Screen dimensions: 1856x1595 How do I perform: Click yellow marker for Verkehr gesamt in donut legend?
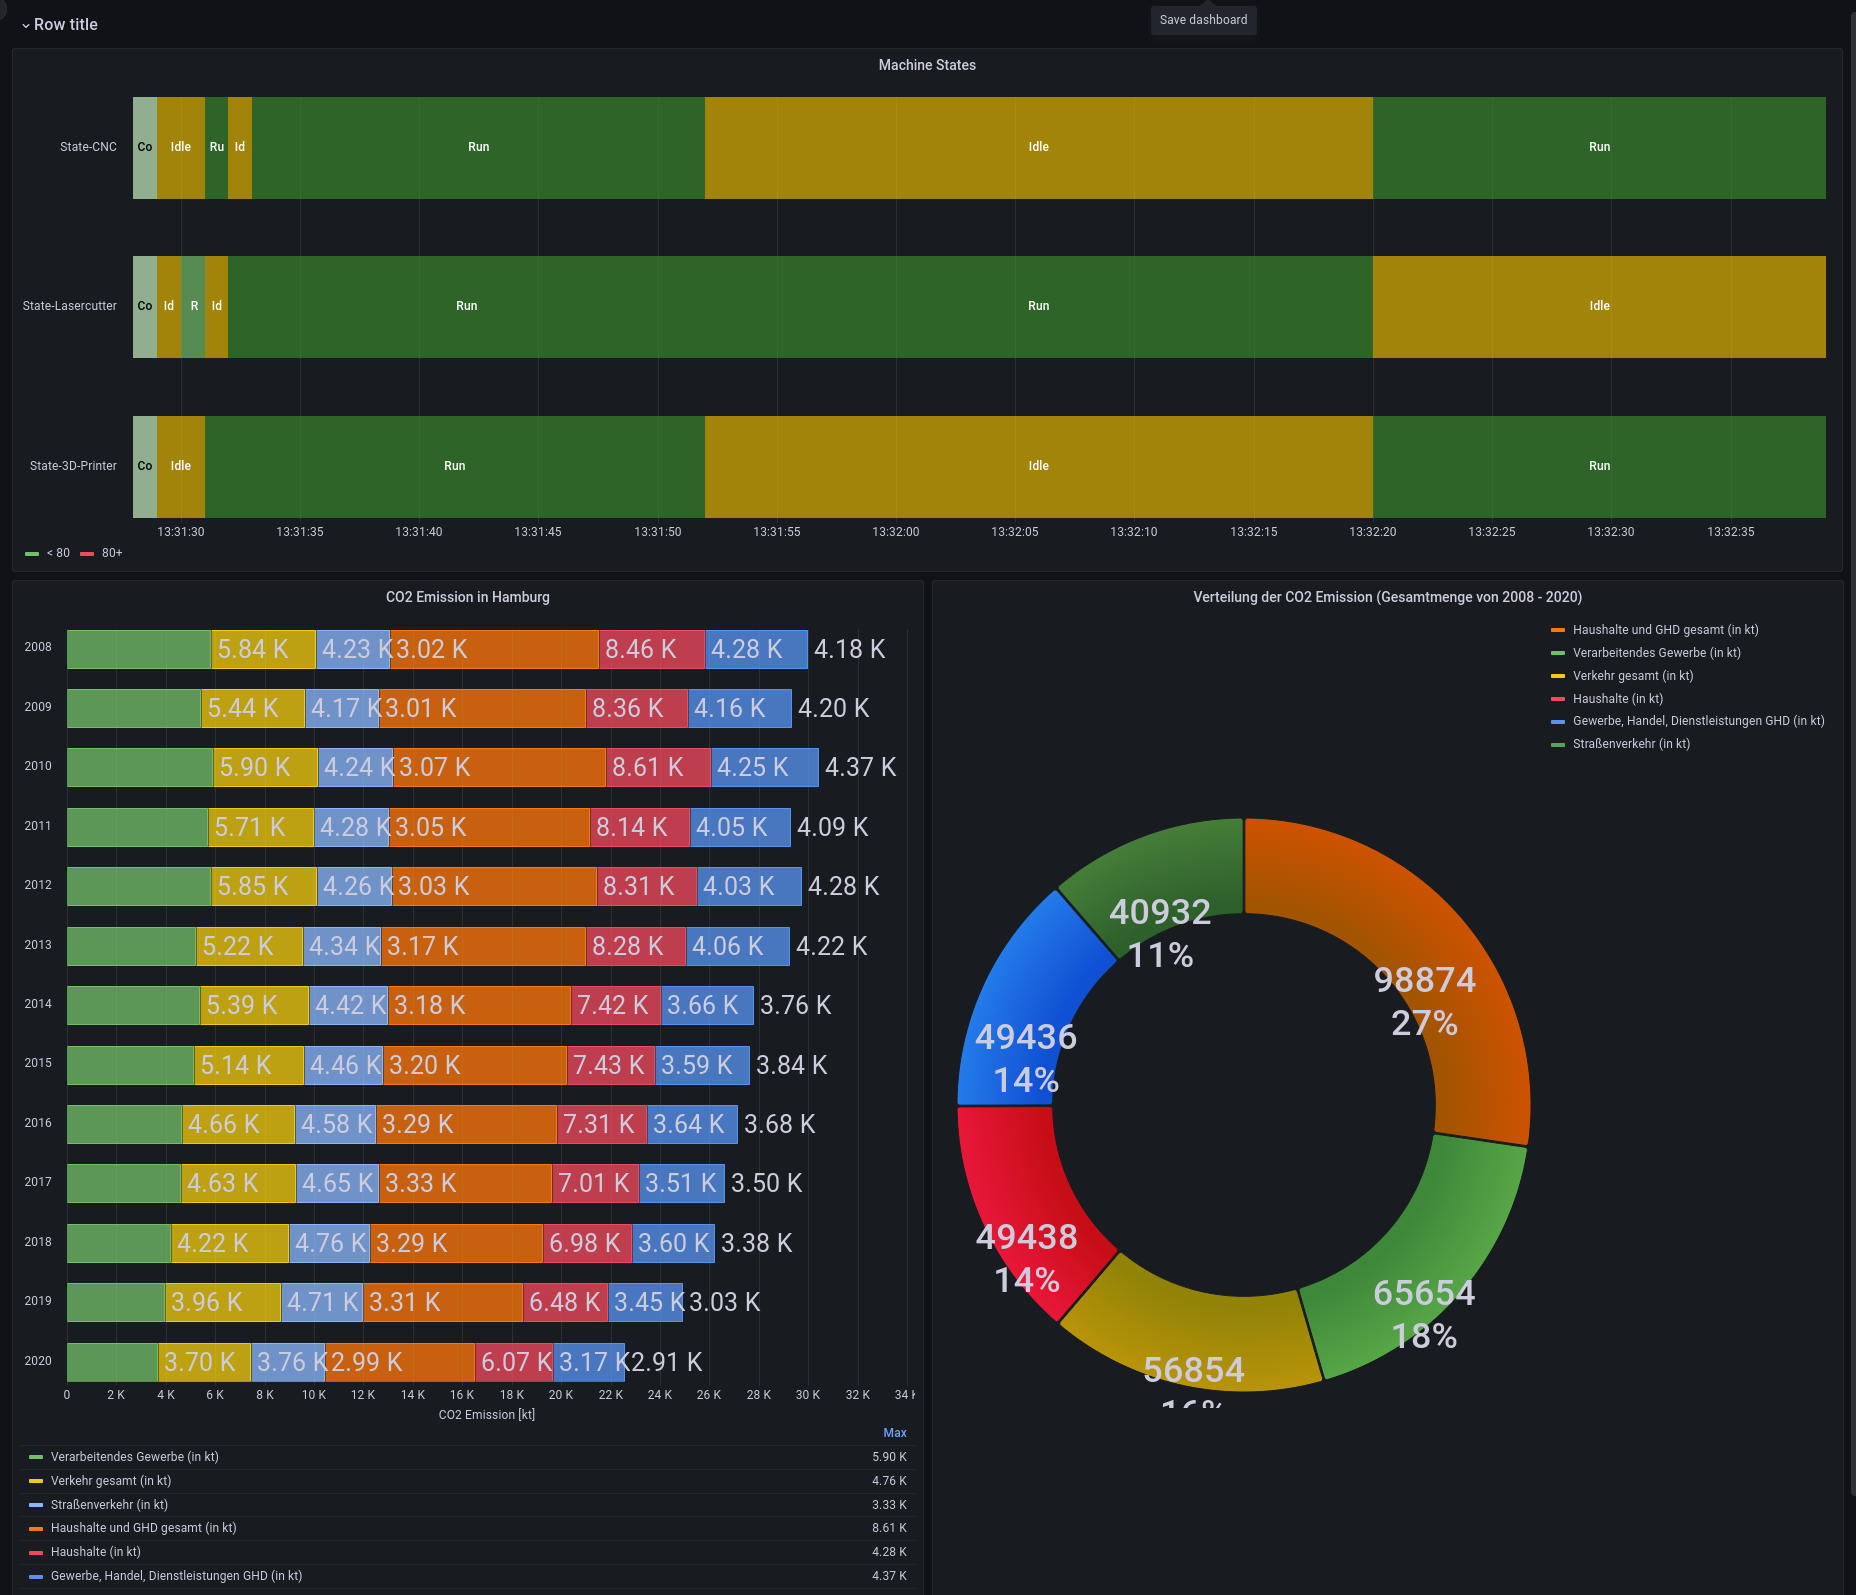[x=1557, y=676]
